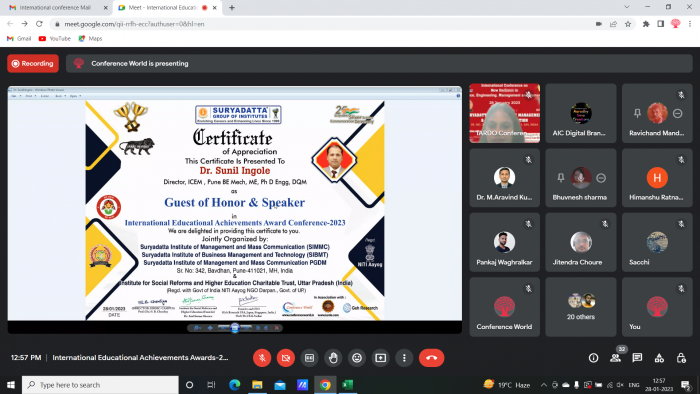Switch to International conference Mail tab

tap(56, 8)
